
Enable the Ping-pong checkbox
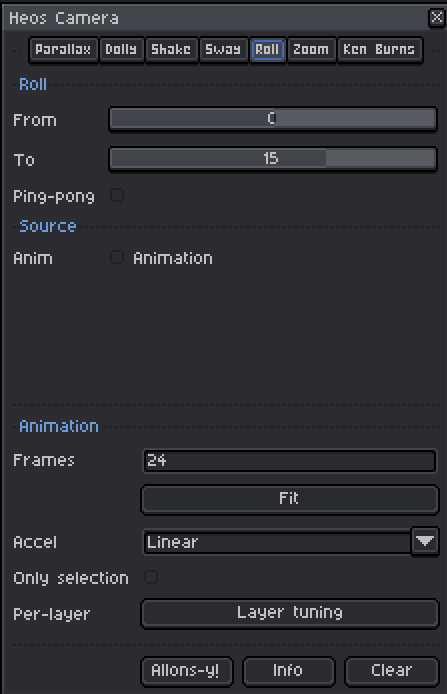pos(117,195)
